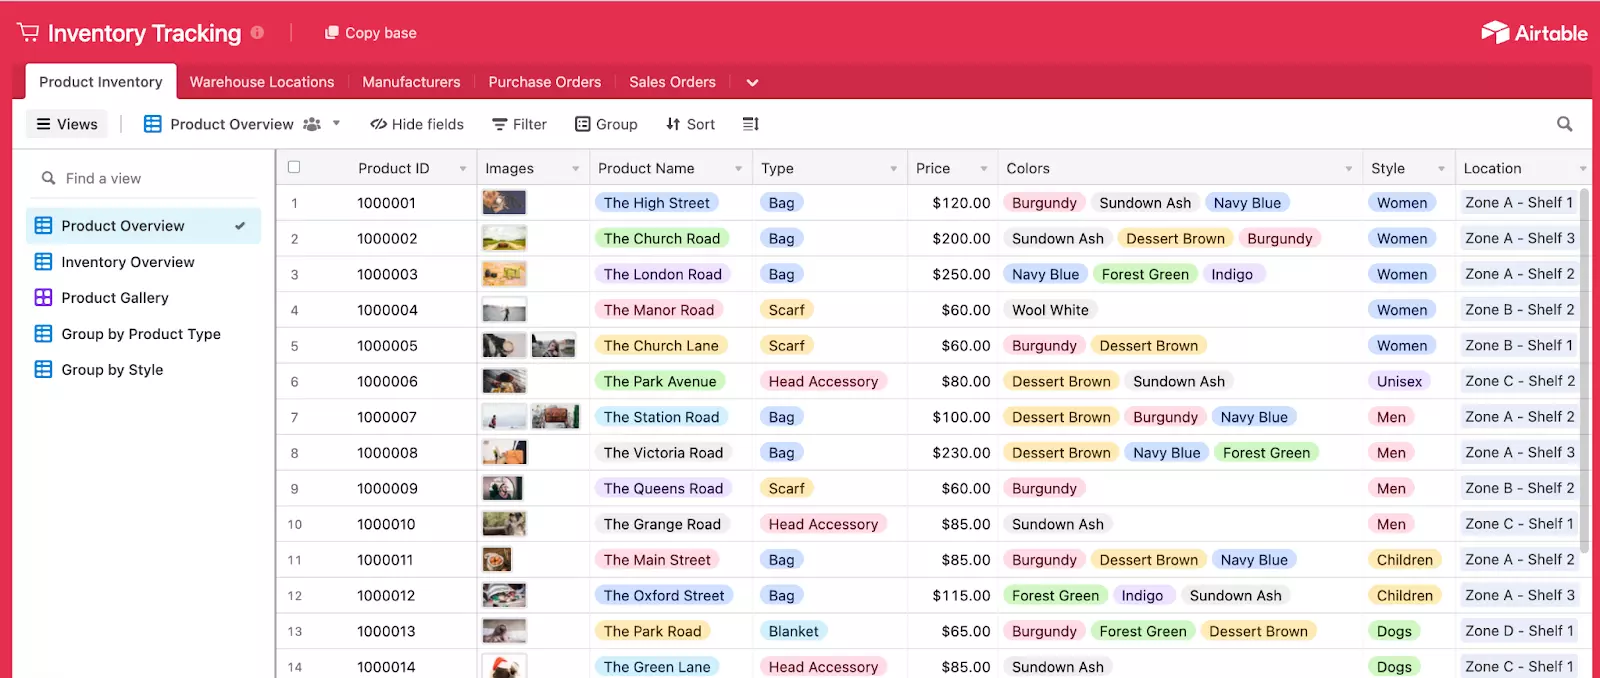Click the Indigo color tag in row 1000012
This screenshot has height=678, width=1600.
click(1142, 596)
